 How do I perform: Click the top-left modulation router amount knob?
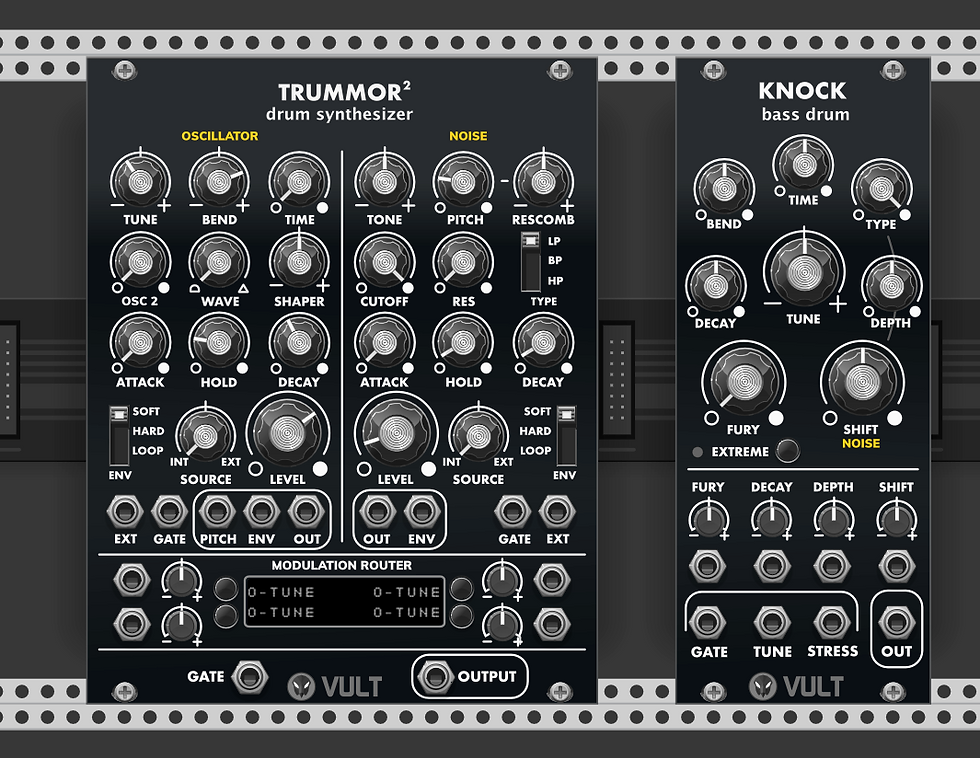181,581
